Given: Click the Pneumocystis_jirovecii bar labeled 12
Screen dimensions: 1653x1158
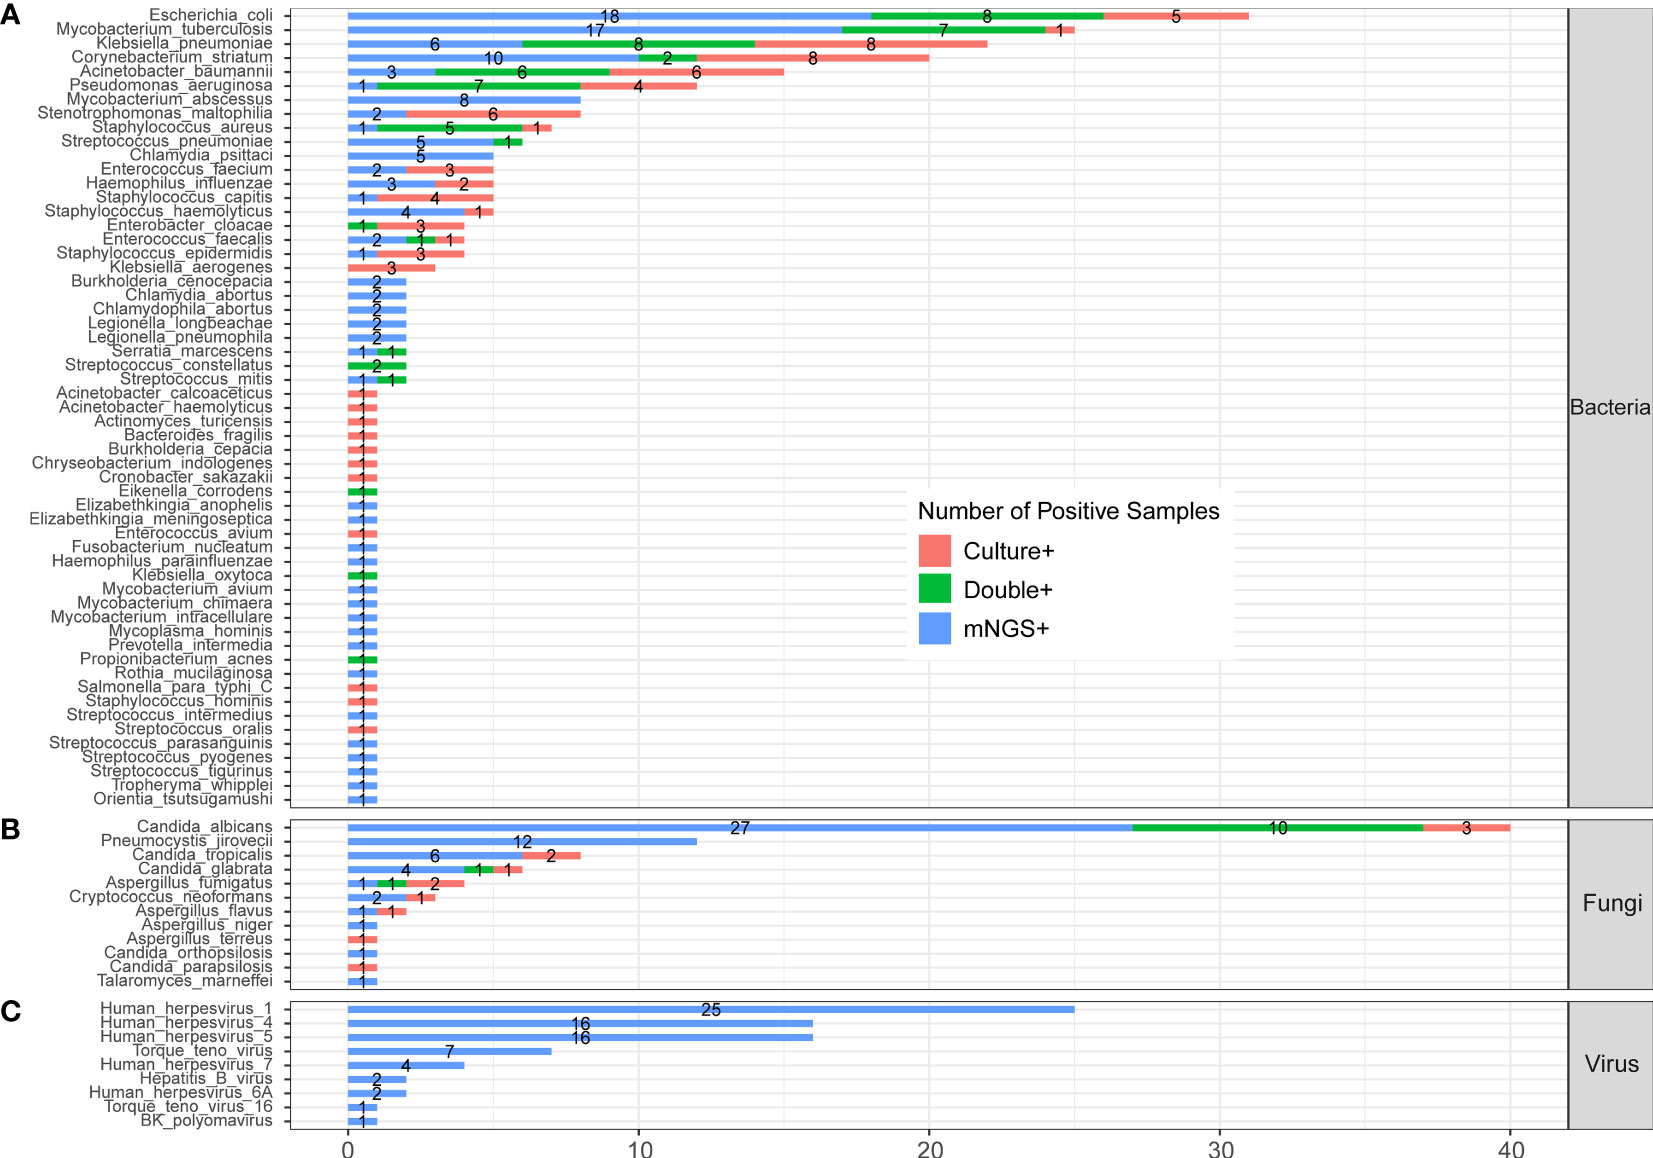Looking at the screenshot, I should click(x=522, y=841).
